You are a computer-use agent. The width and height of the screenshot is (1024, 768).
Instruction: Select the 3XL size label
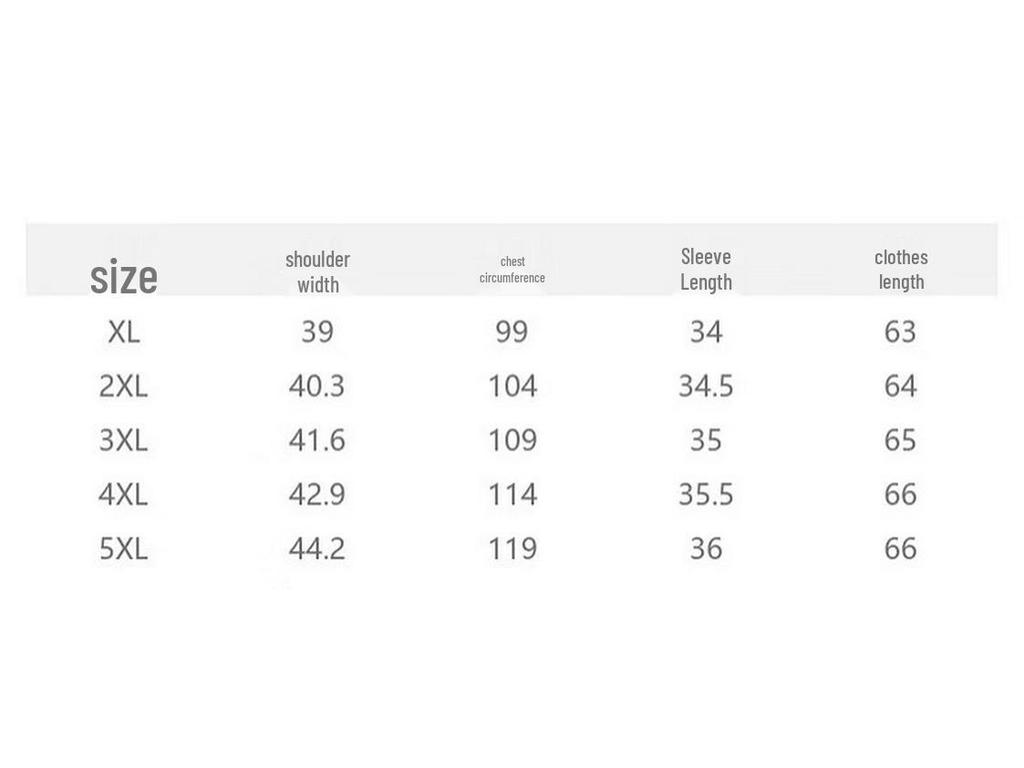123,440
